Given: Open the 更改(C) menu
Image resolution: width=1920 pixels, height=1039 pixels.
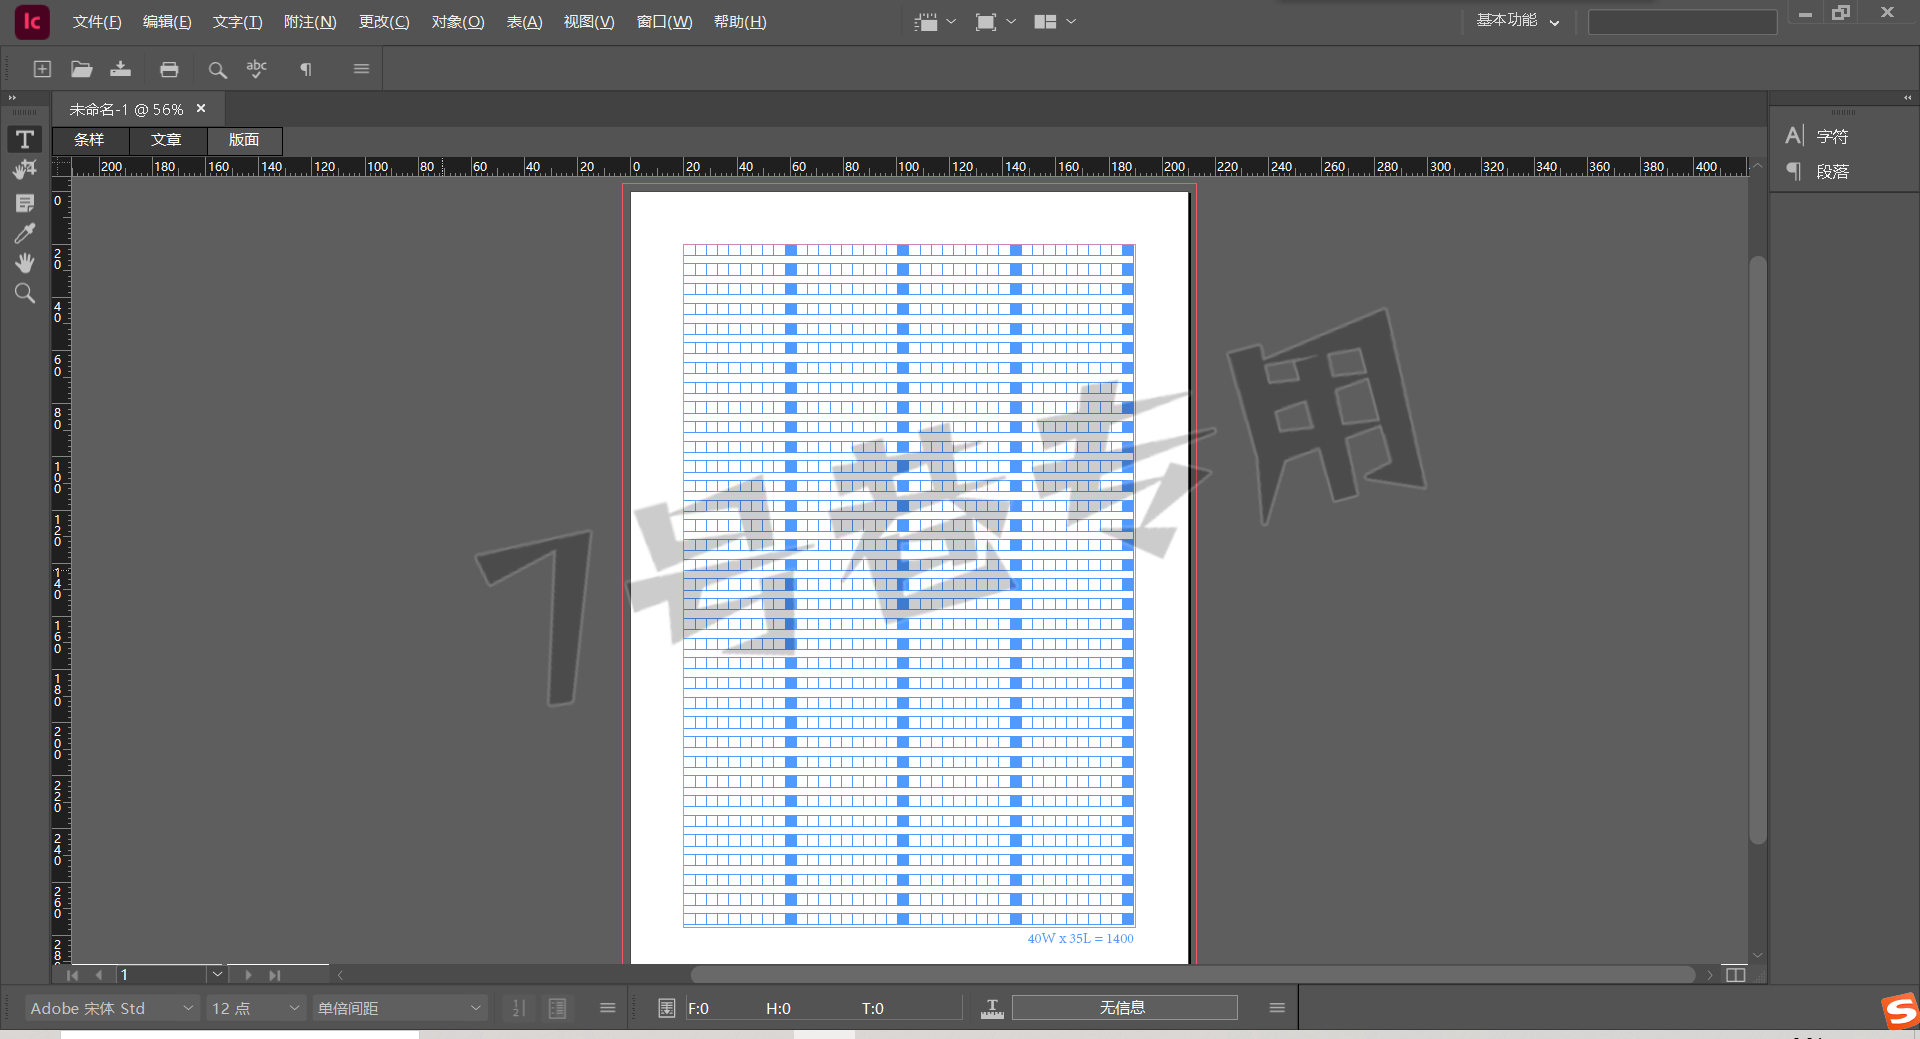Looking at the screenshot, I should click(x=384, y=22).
